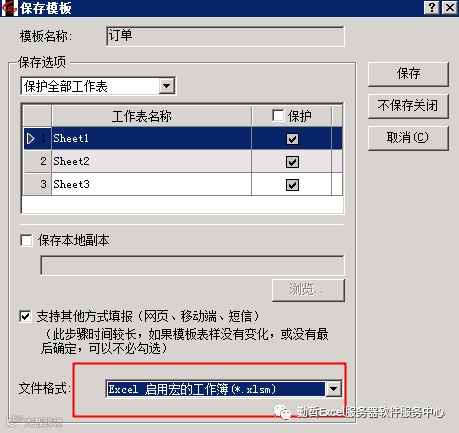Click the 不保存关闭 button
This screenshot has height=433, width=459.
(x=408, y=106)
